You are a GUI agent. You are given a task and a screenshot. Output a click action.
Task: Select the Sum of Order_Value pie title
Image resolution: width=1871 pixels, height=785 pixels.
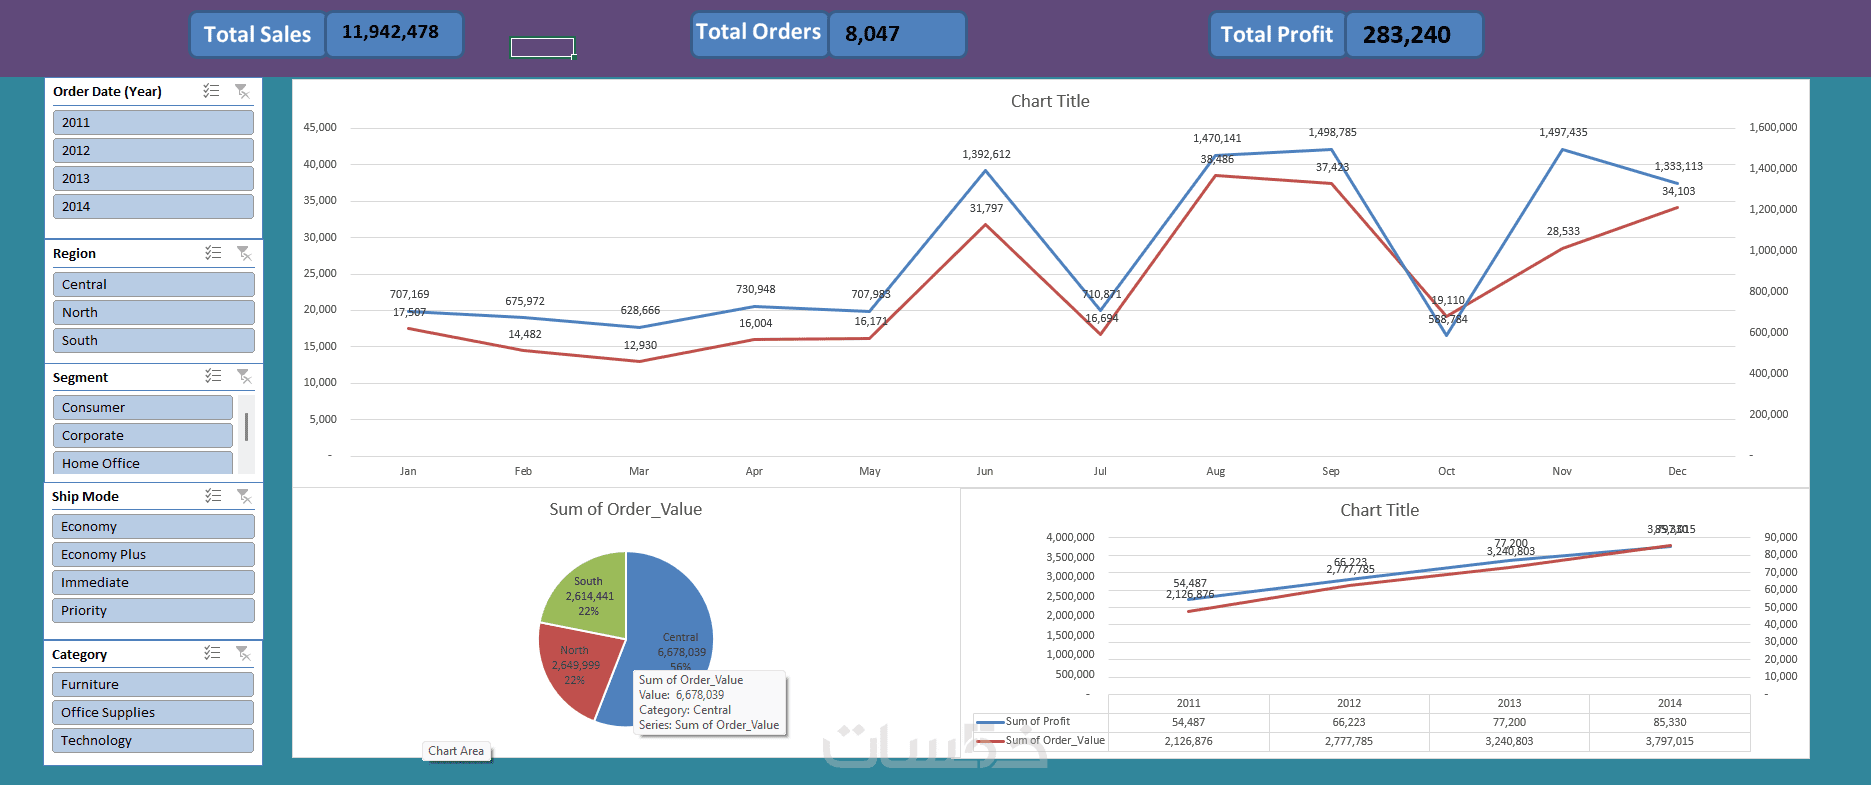pyautogui.click(x=626, y=509)
